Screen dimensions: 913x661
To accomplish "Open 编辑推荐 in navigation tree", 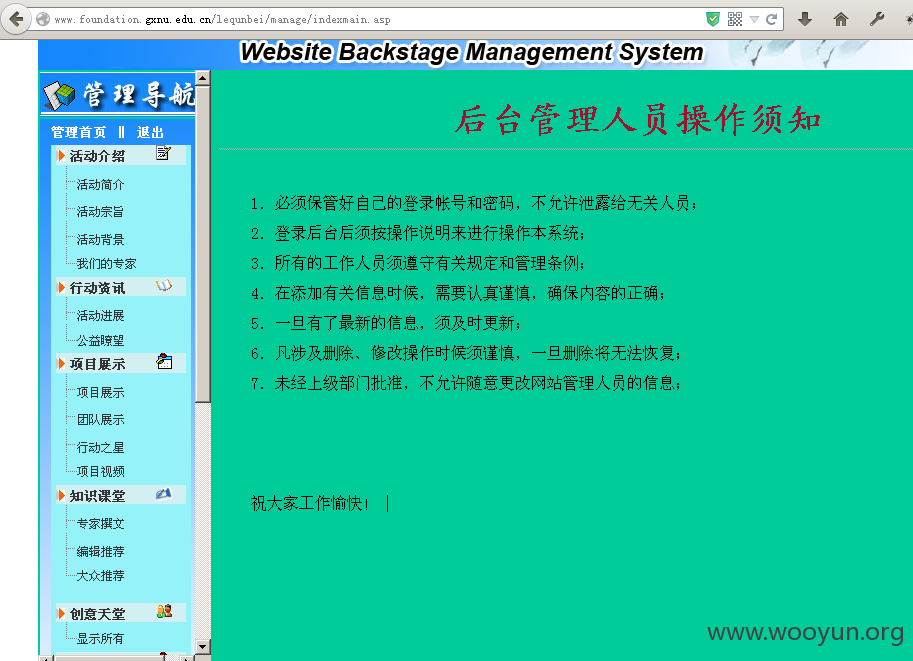I will click(x=100, y=552).
